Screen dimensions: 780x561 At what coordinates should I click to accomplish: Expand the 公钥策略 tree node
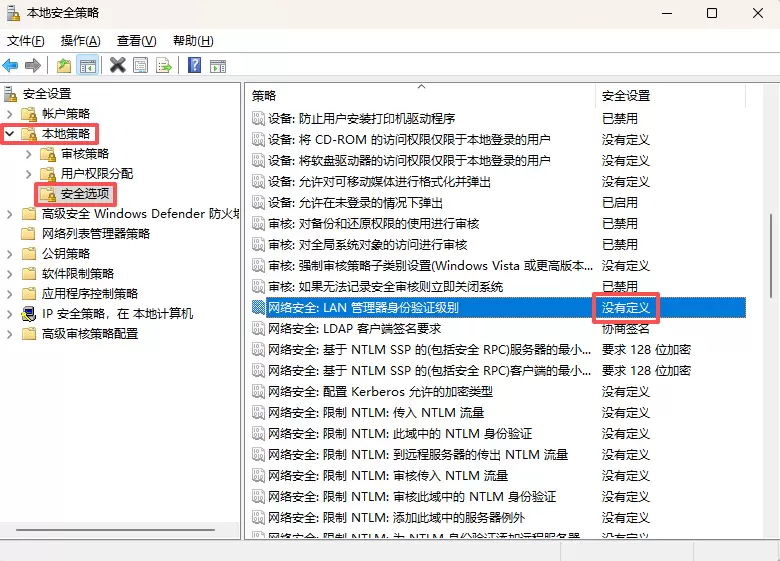click(10, 253)
